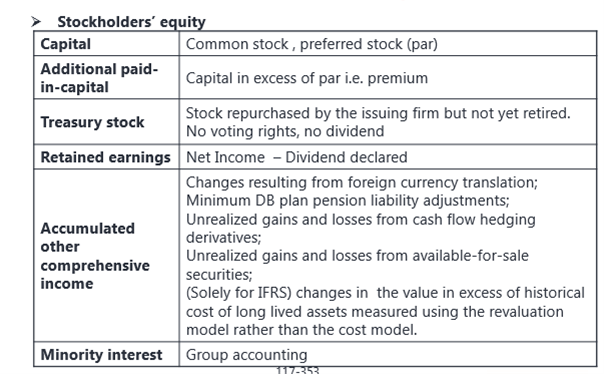Click the page number 117-353
604x374 pixels.
[x=297, y=371]
